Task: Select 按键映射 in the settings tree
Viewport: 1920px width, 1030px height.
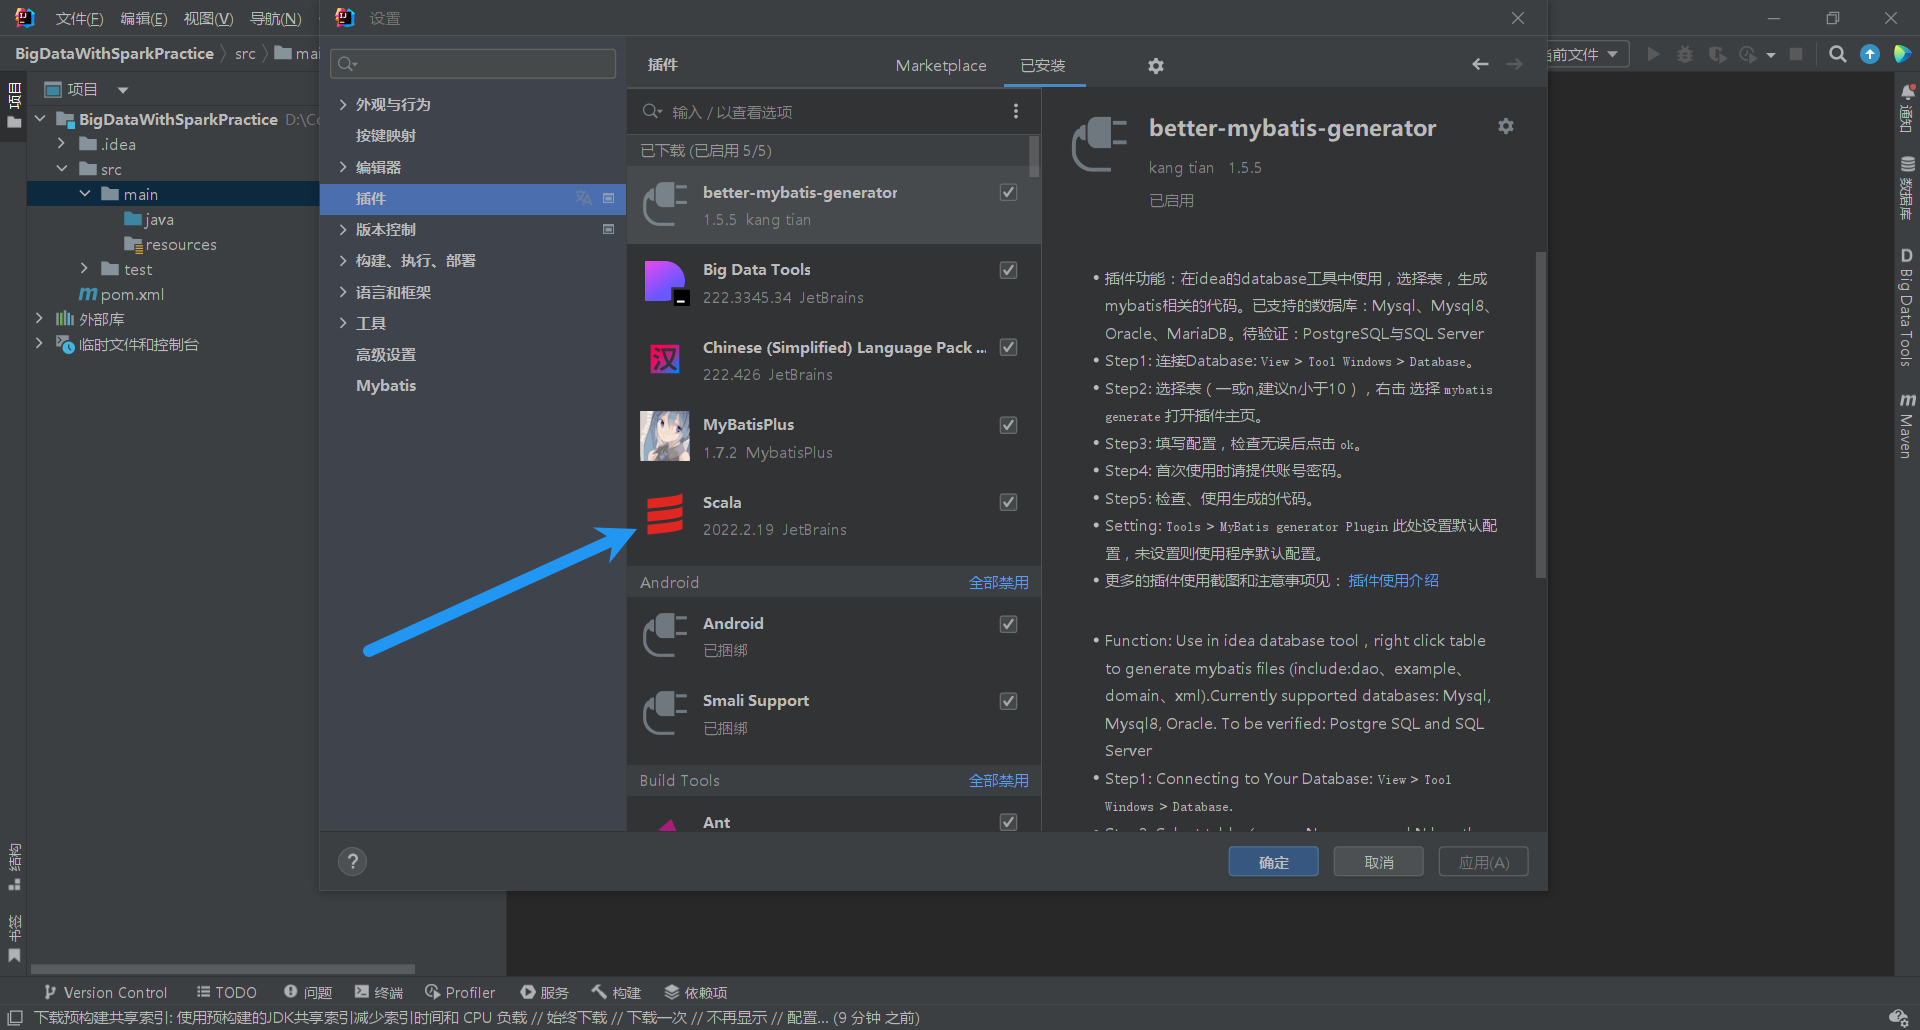Action: pyautogui.click(x=386, y=135)
